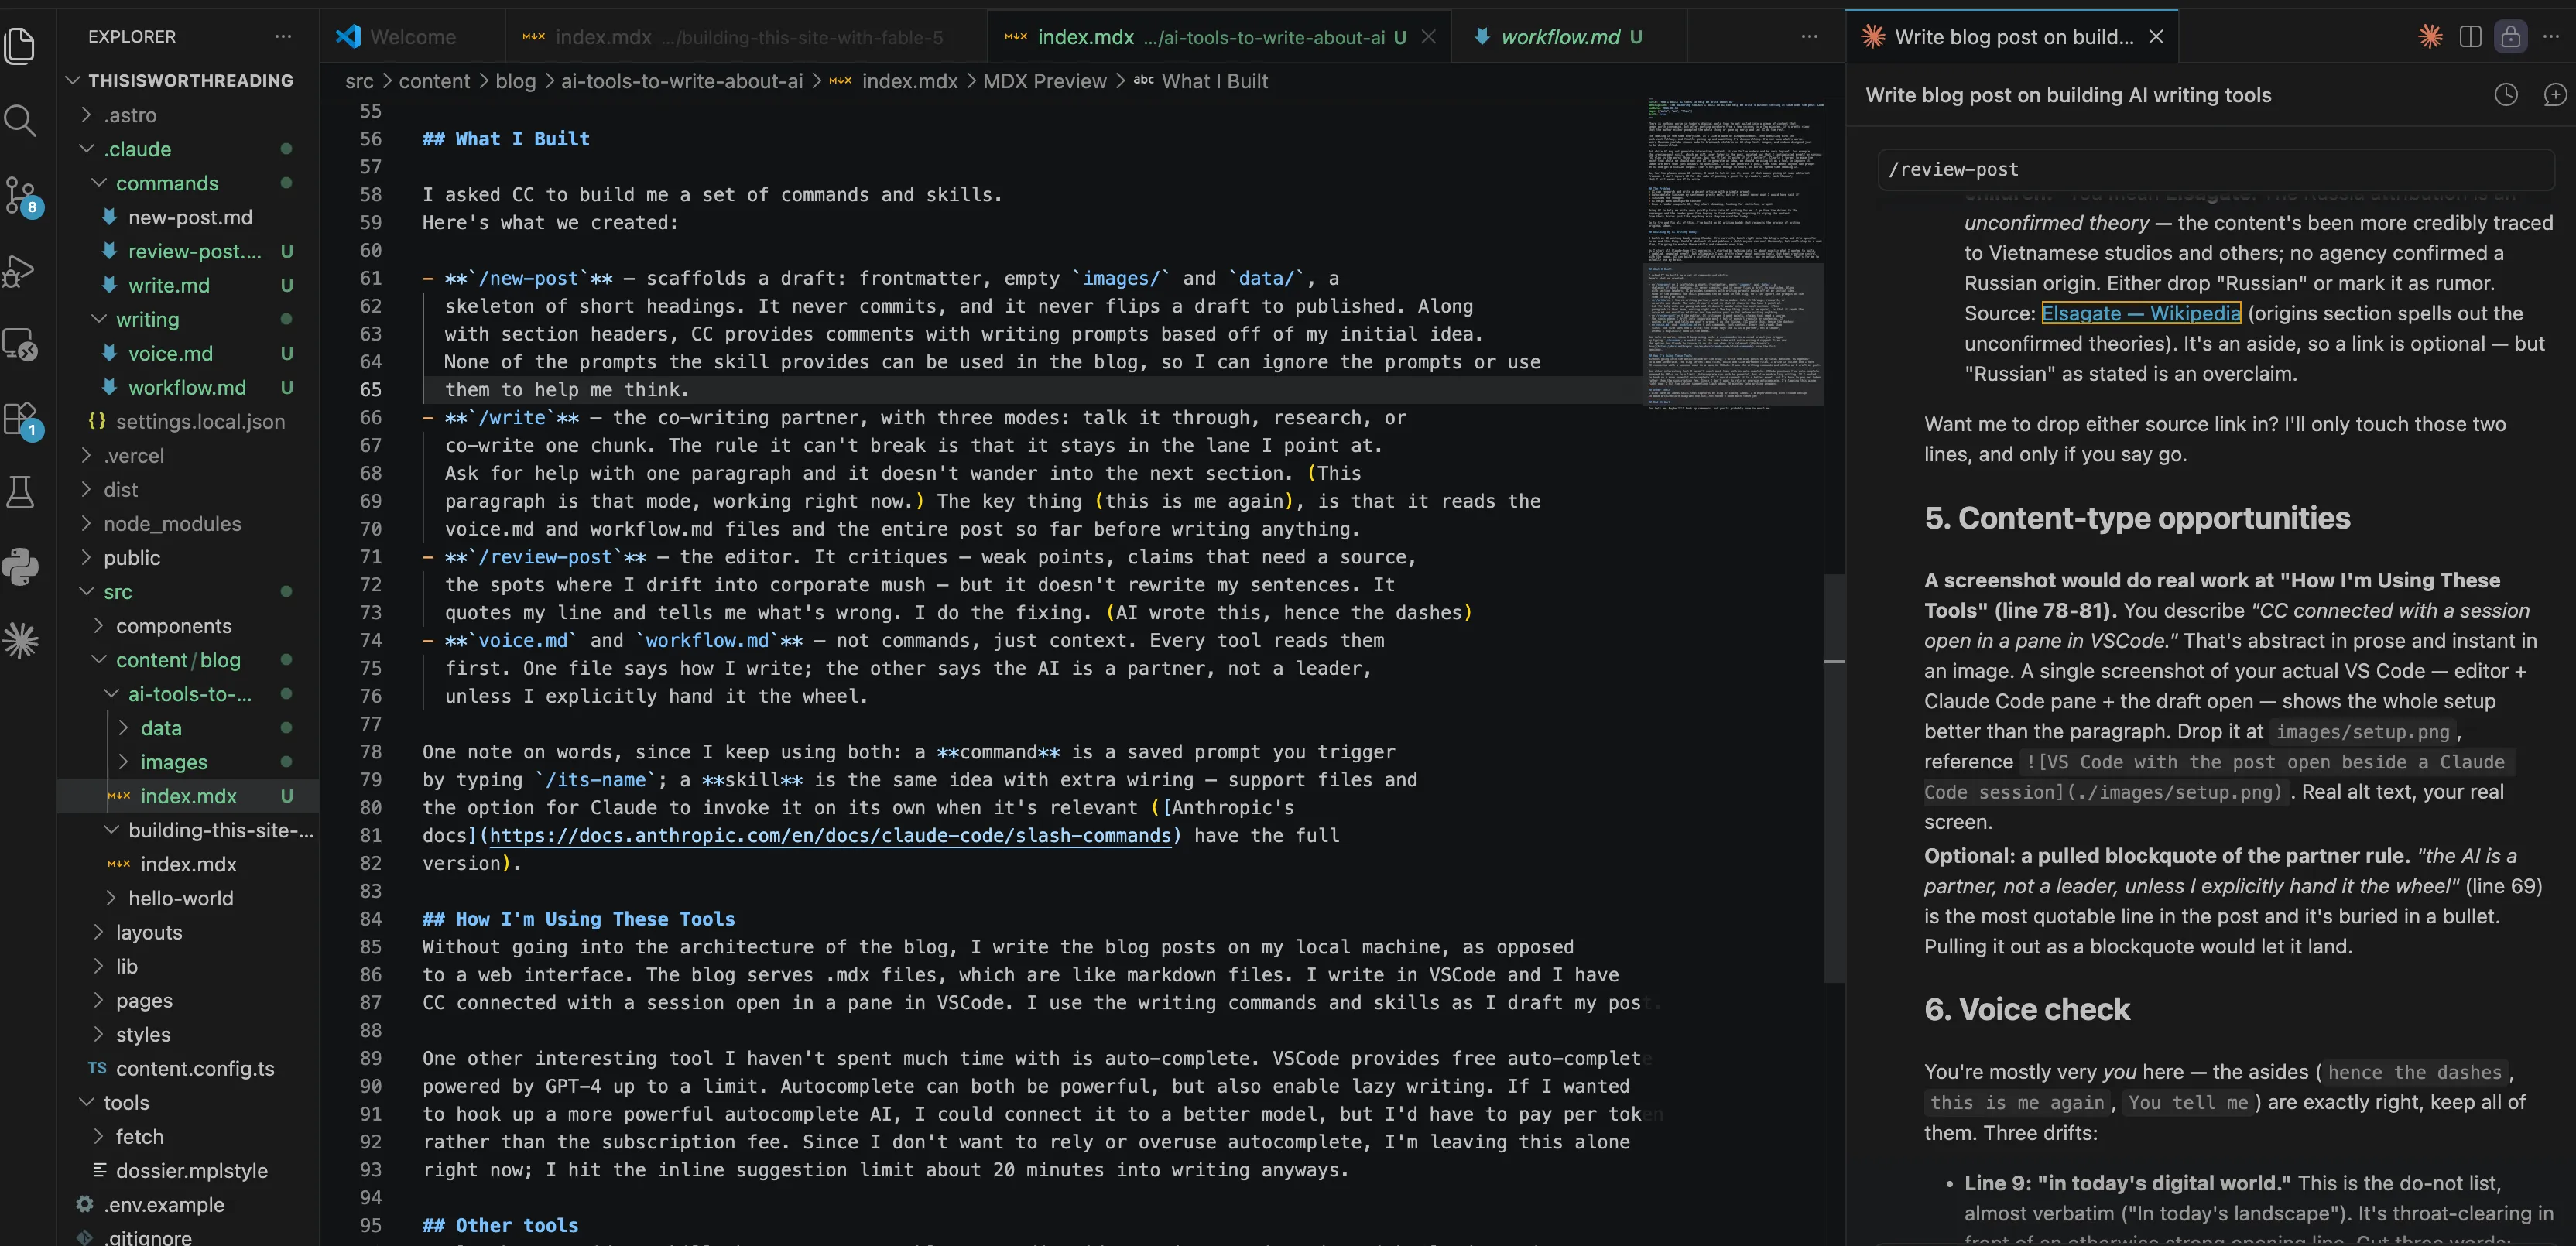This screenshot has width=2576, height=1246.
Task: Open the Testing flask view
Action: pyautogui.click(x=21, y=492)
